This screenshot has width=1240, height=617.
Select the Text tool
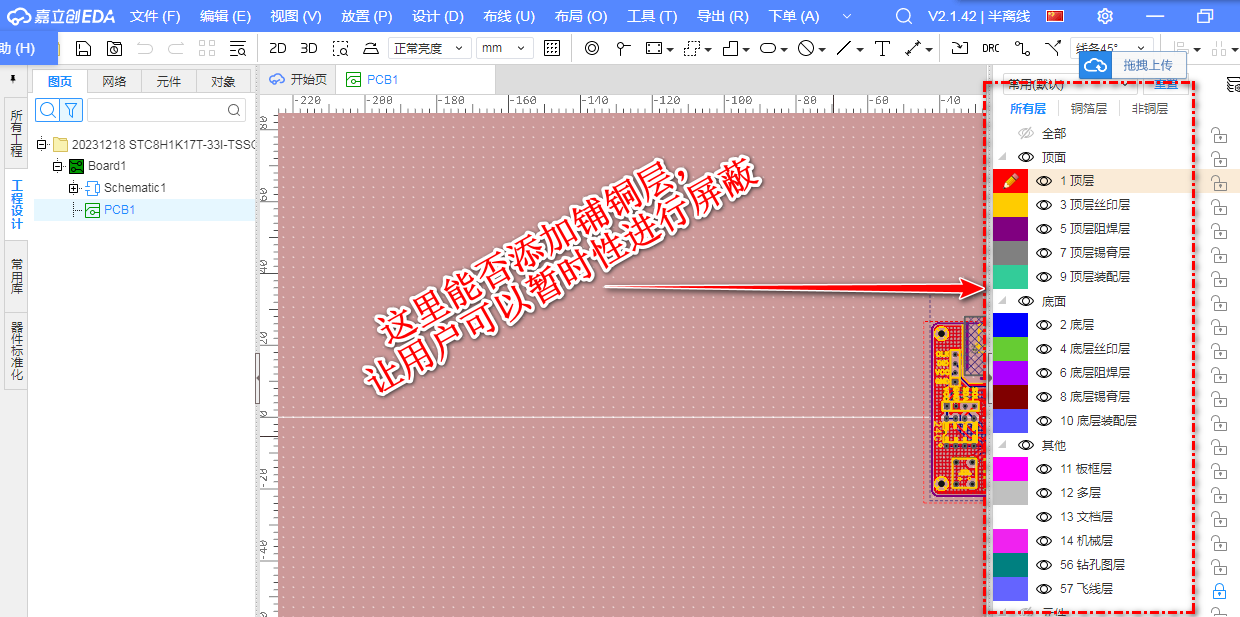(883, 48)
